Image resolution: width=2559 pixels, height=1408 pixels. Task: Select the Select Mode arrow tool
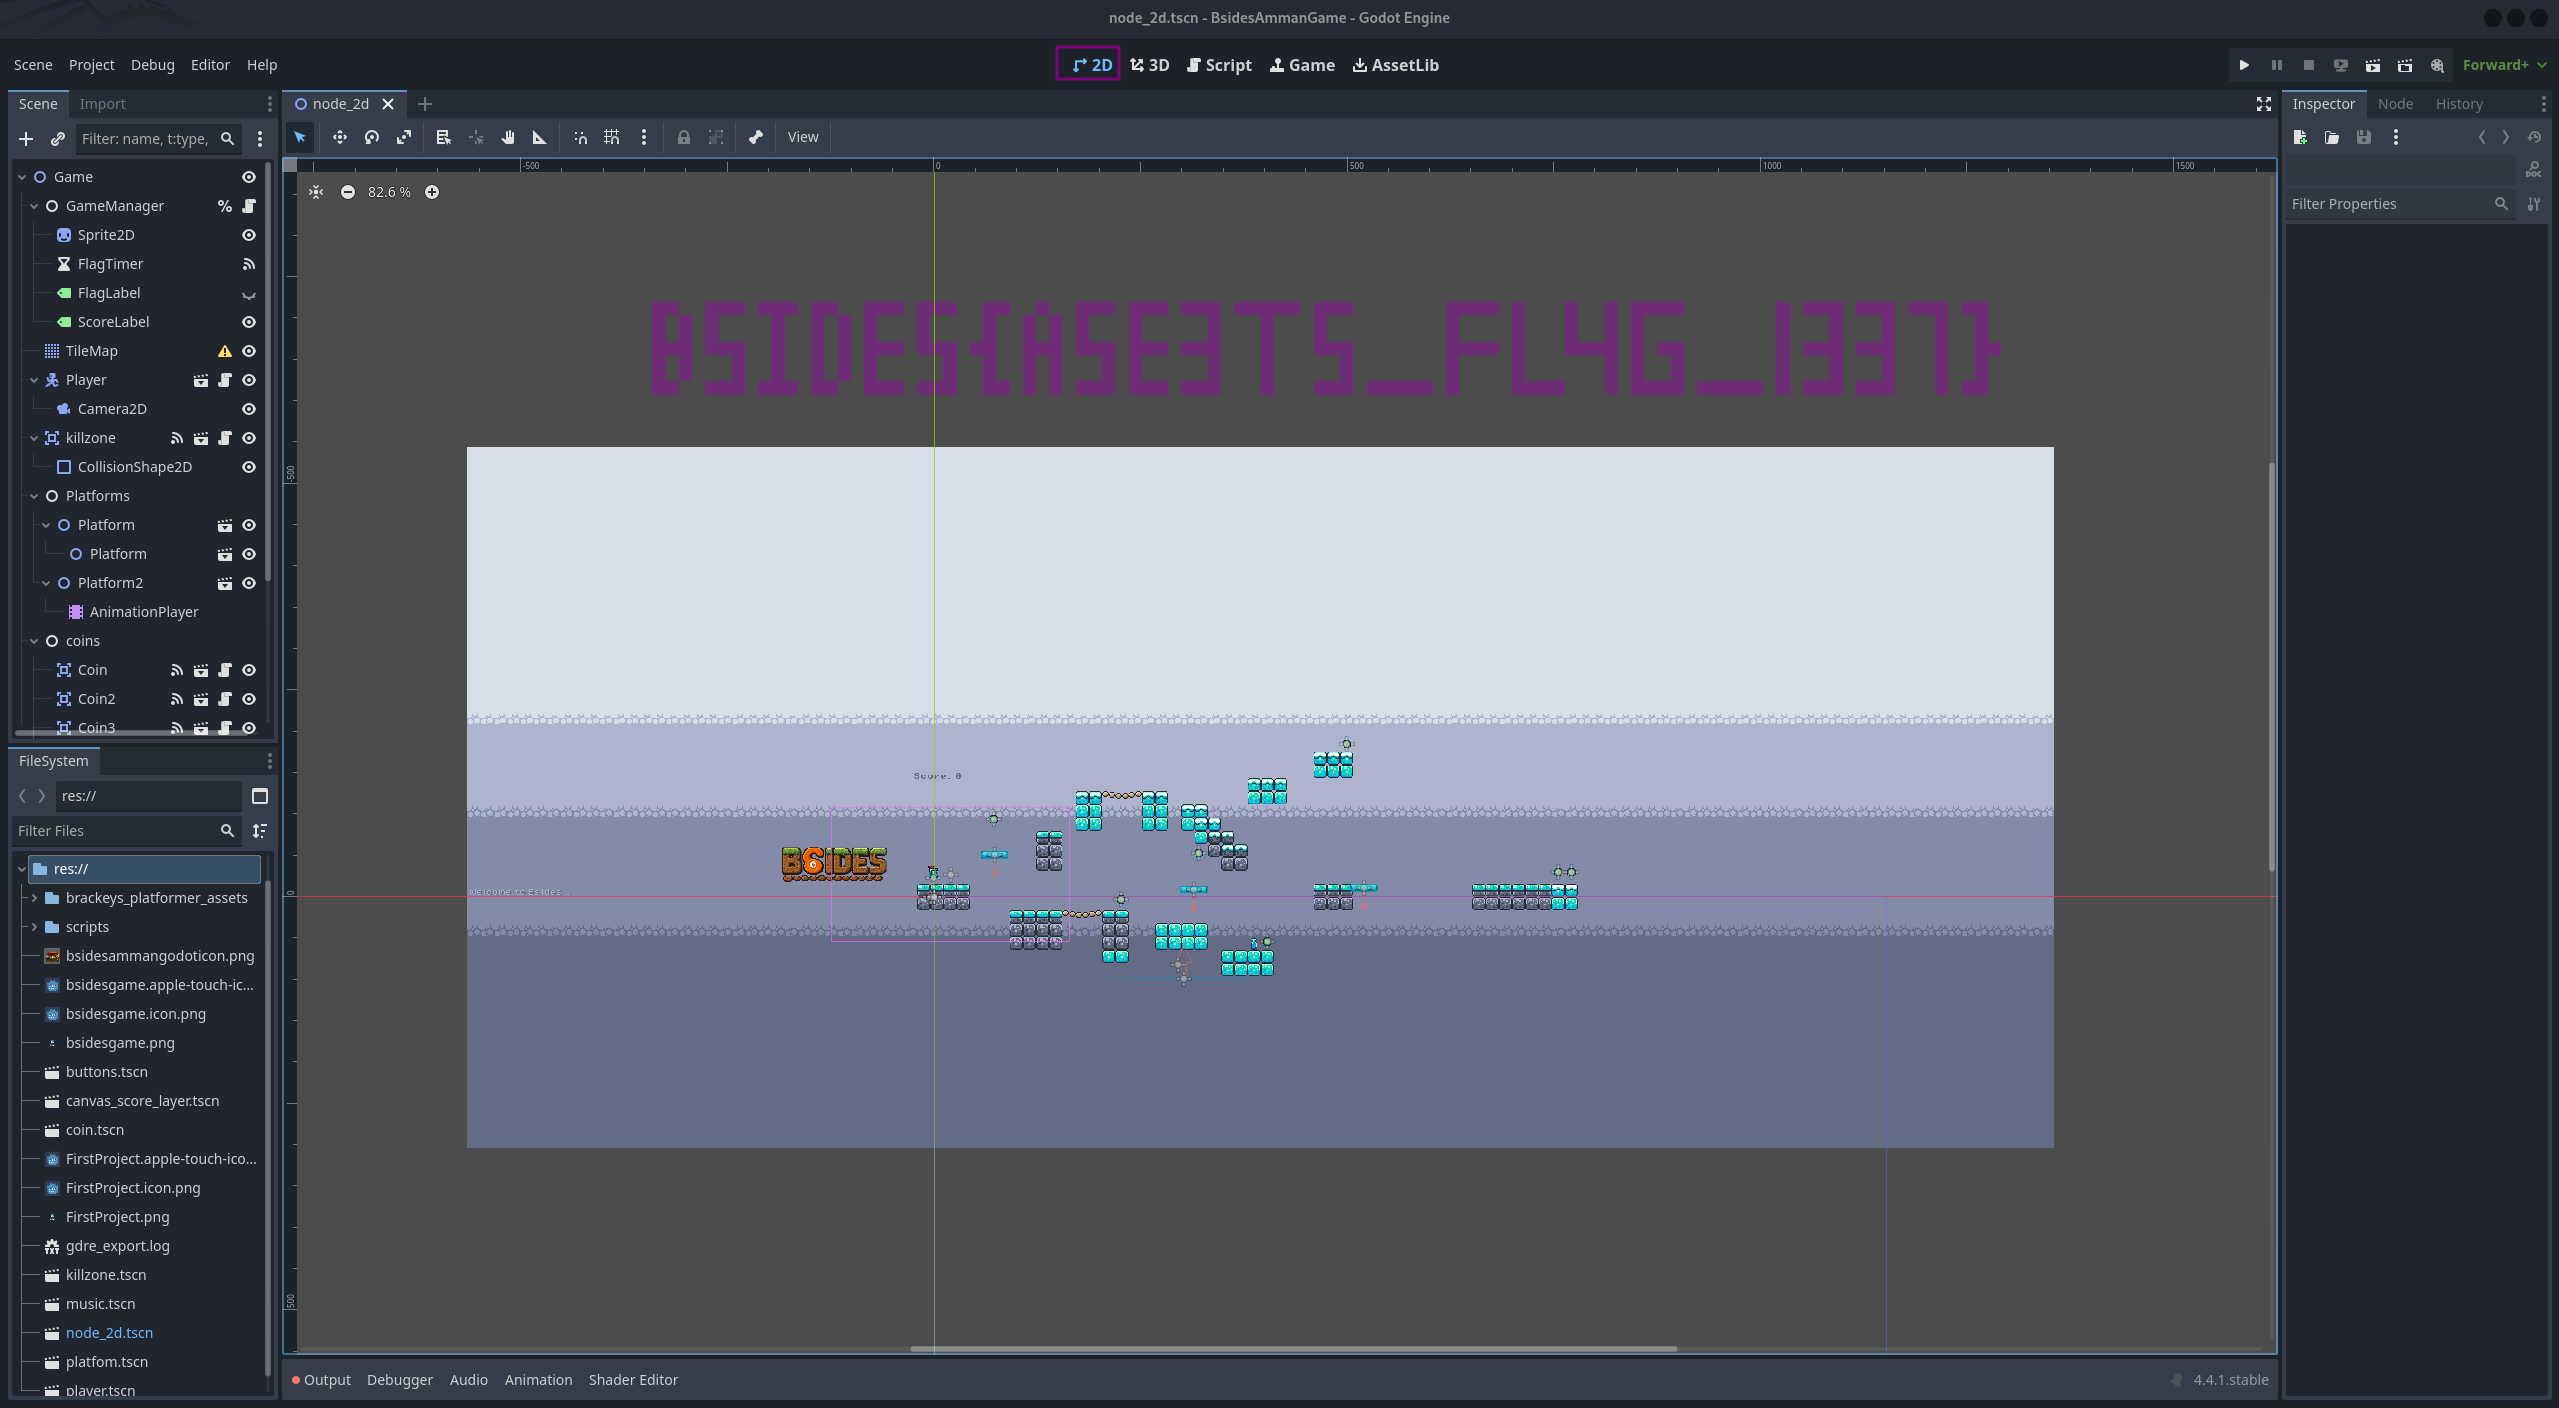click(300, 137)
